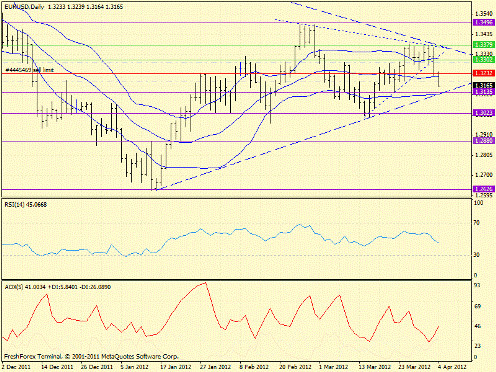Click the 1.3435 price scale value

point(484,34)
